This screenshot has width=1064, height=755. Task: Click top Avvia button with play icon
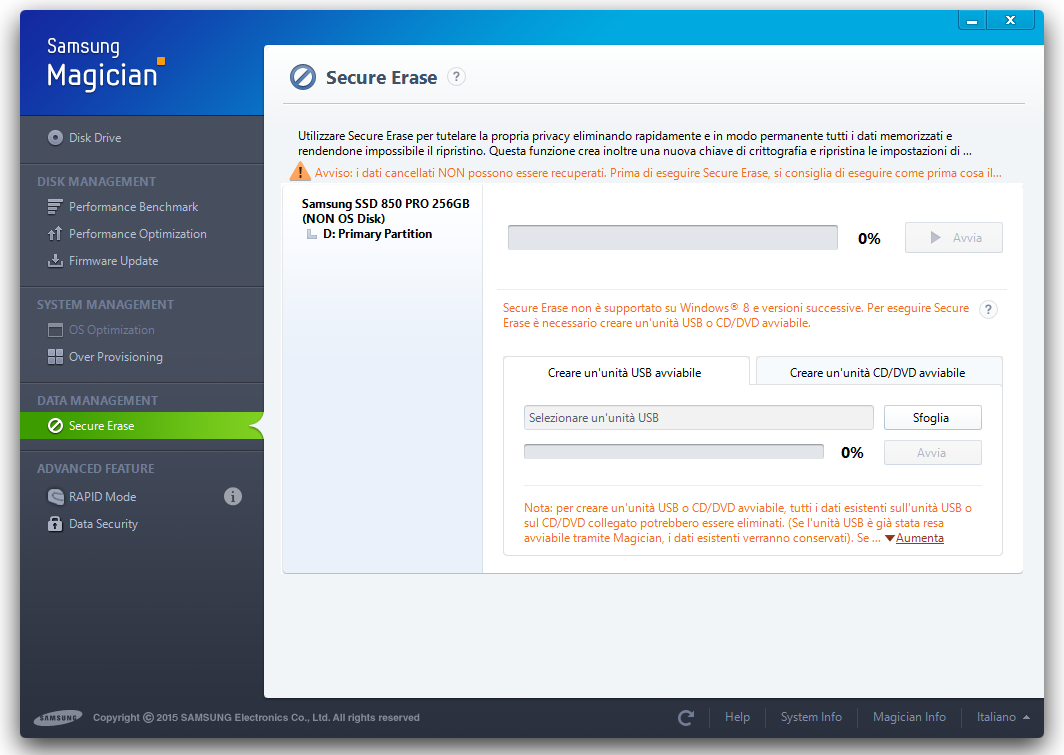coord(953,237)
